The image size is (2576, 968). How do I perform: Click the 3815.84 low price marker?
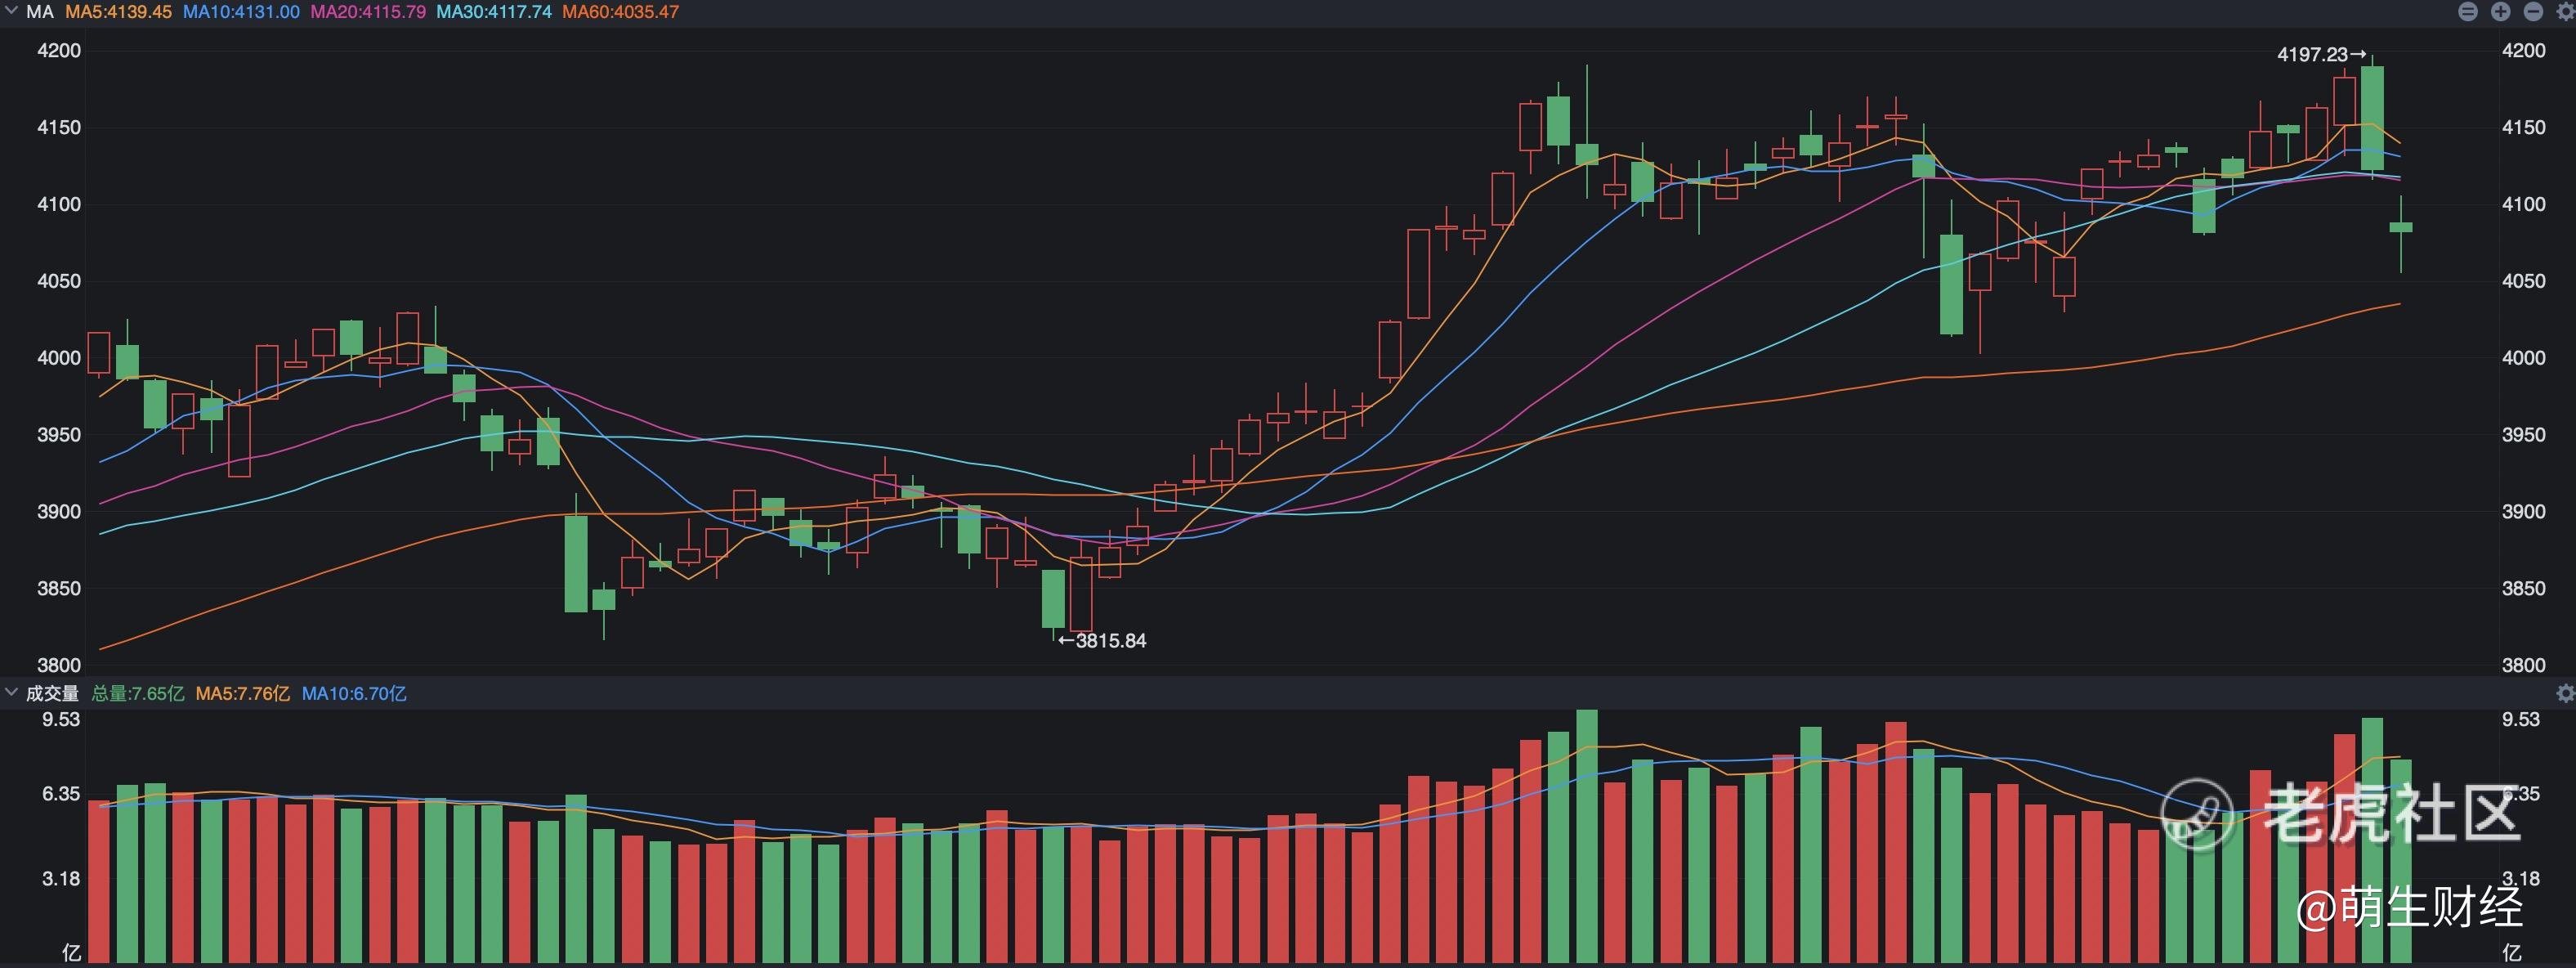[x=1102, y=641]
